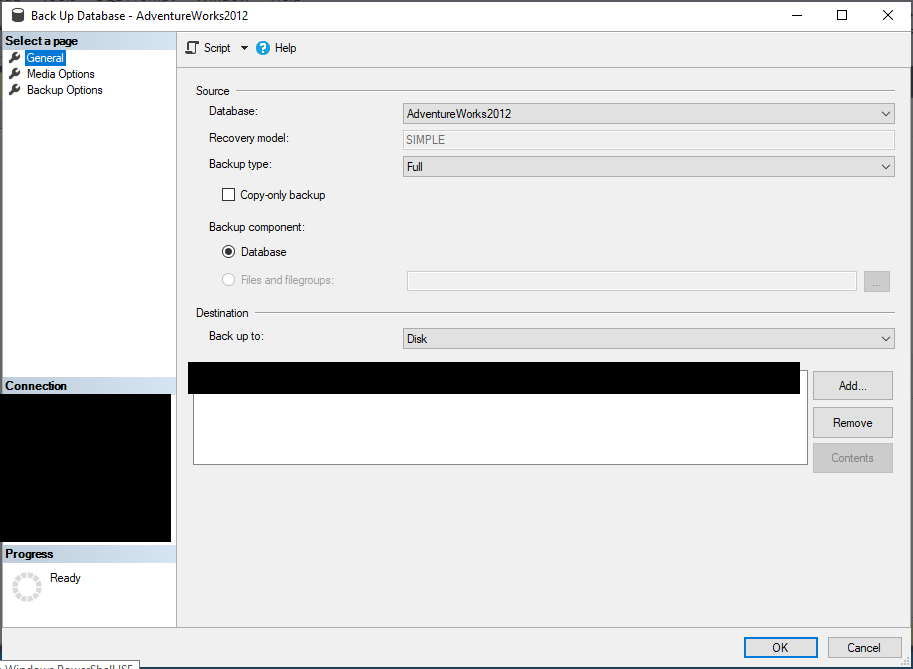Click the Remove destination button
Screen dimensions: 913x669
point(852,423)
